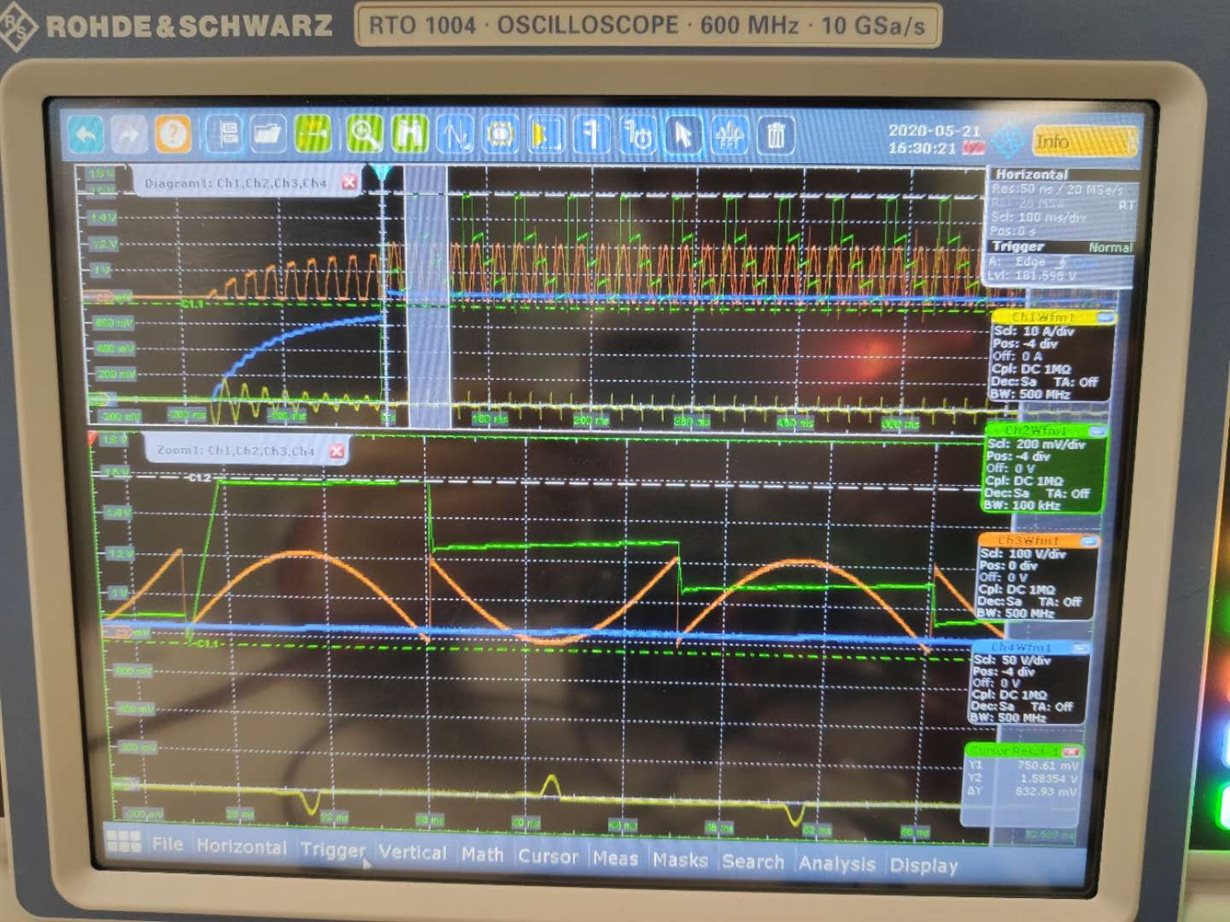Open the settings list icon in toolbar
1230x922 pixels.
(x=226, y=134)
